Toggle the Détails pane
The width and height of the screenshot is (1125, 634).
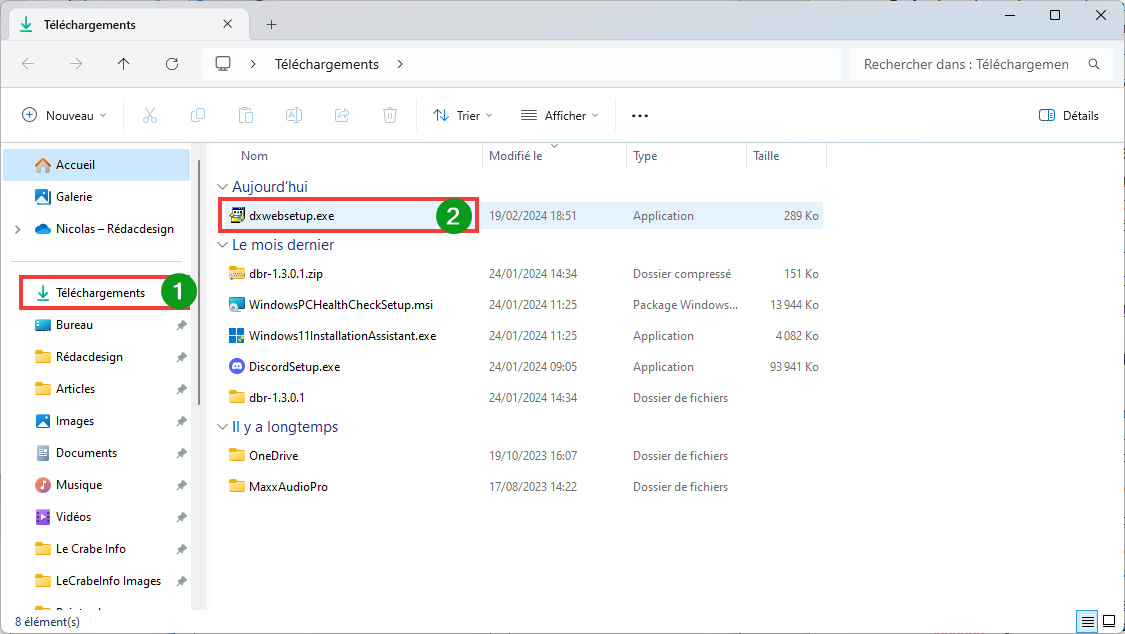point(1068,115)
